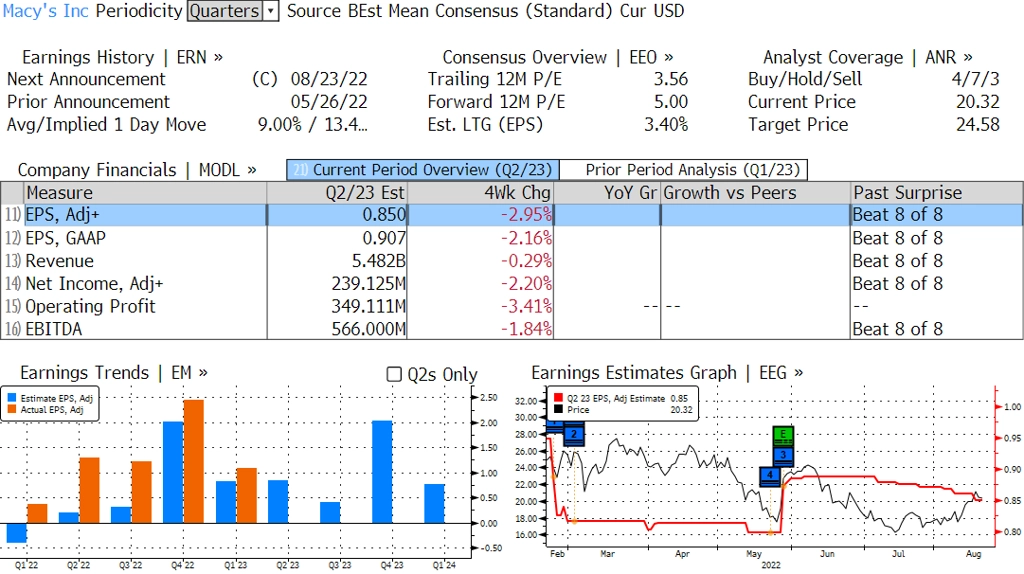
Task: Open the Periodicity Quarters dropdown
Action: (232, 11)
